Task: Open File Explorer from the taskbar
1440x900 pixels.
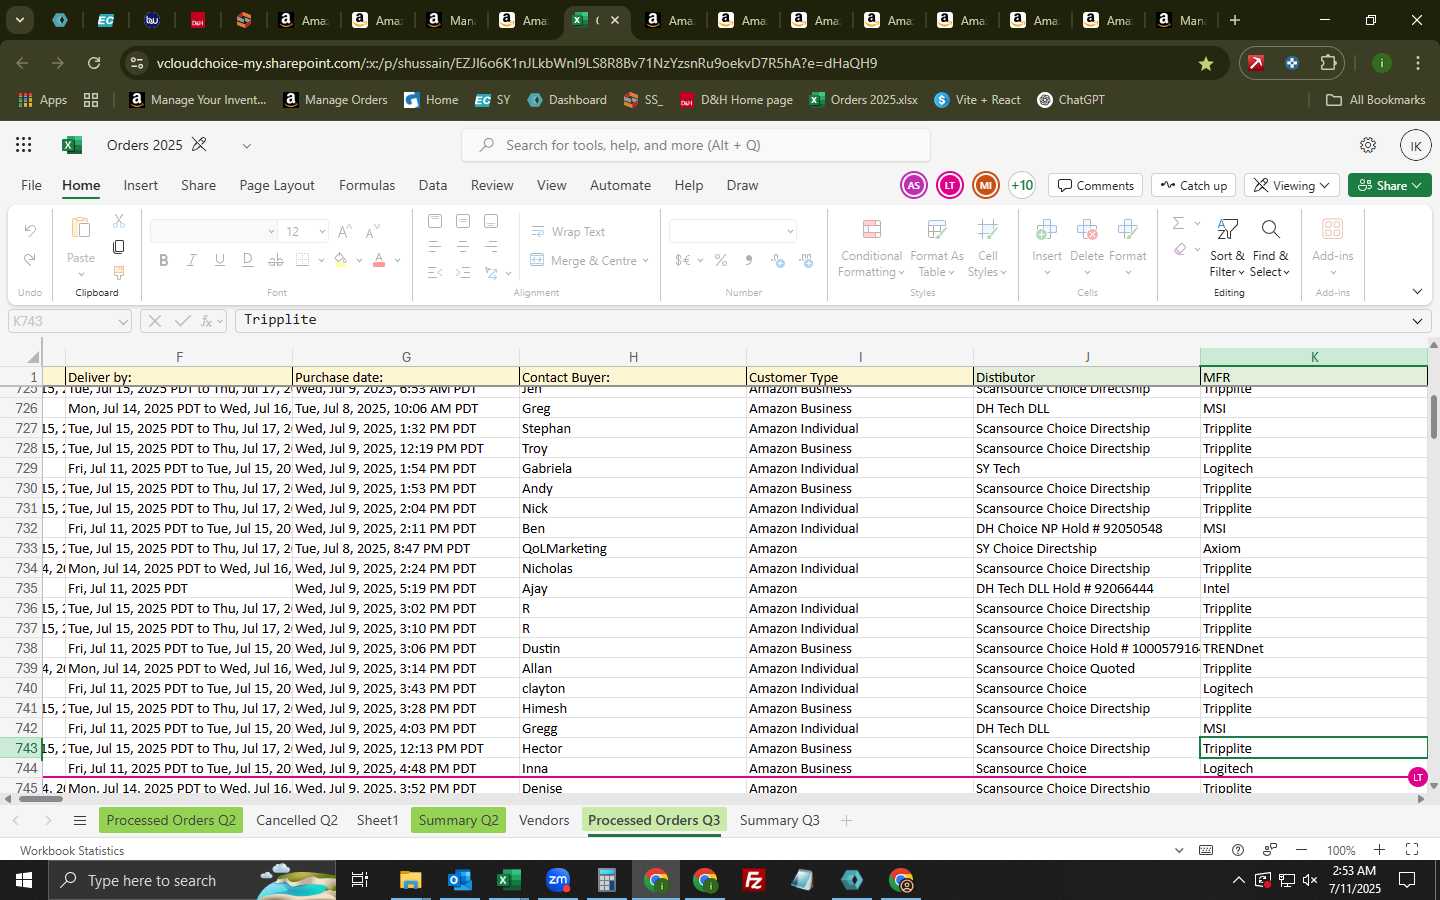Action: tap(411, 880)
